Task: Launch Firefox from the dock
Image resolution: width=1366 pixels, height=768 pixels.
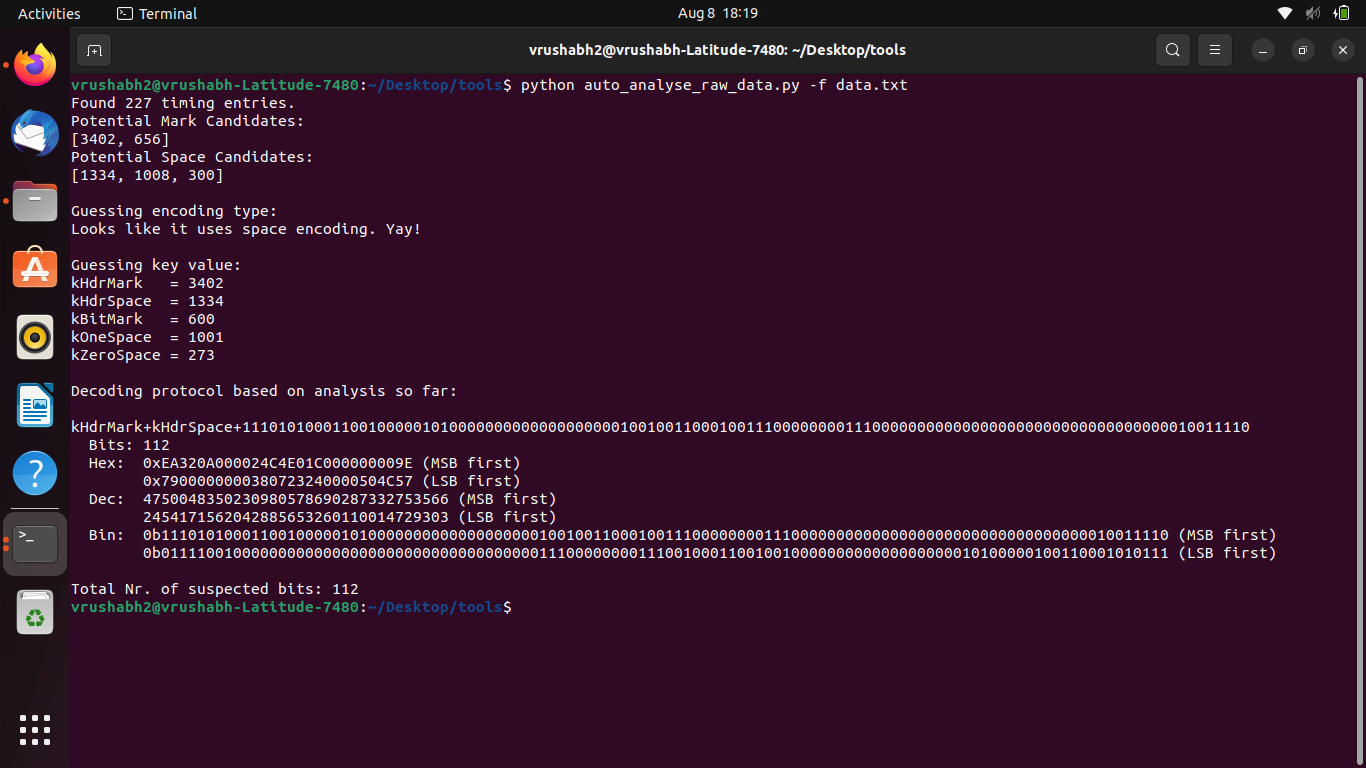Action: [35, 65]
